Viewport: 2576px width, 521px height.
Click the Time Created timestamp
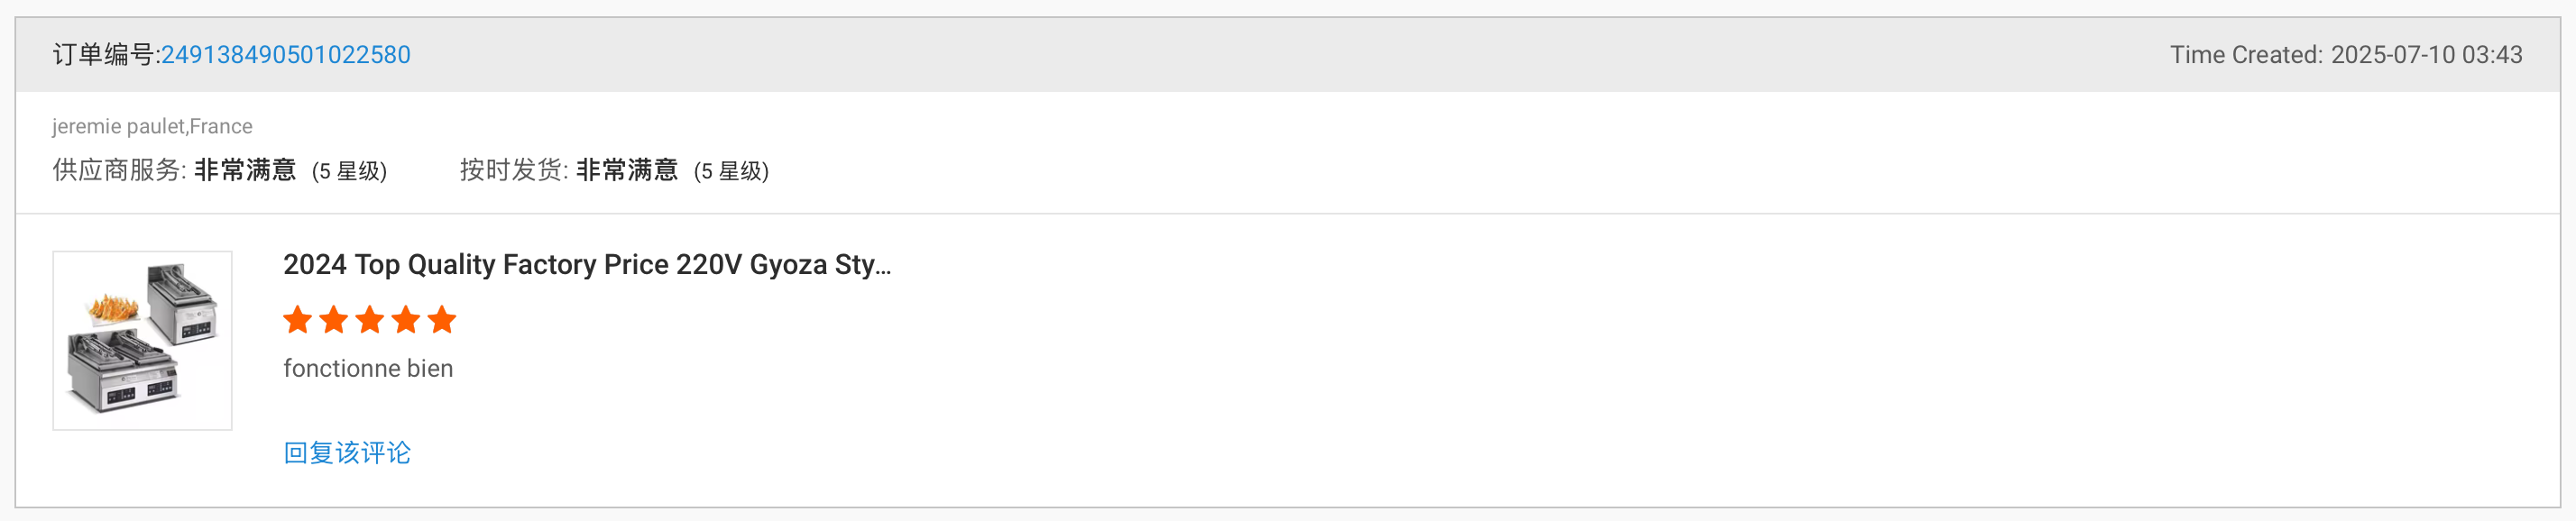point(2345,55)
